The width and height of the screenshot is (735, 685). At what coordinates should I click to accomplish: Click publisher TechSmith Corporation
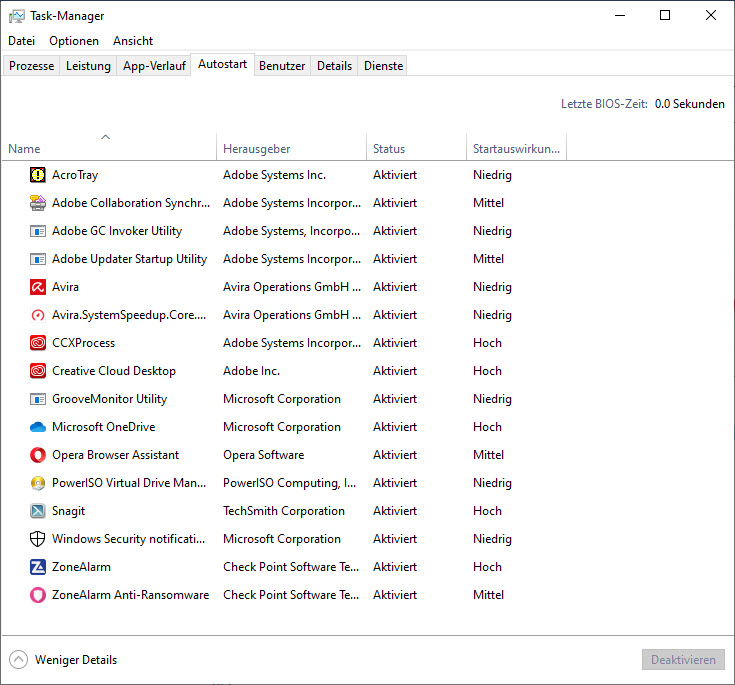click(284, 511)
